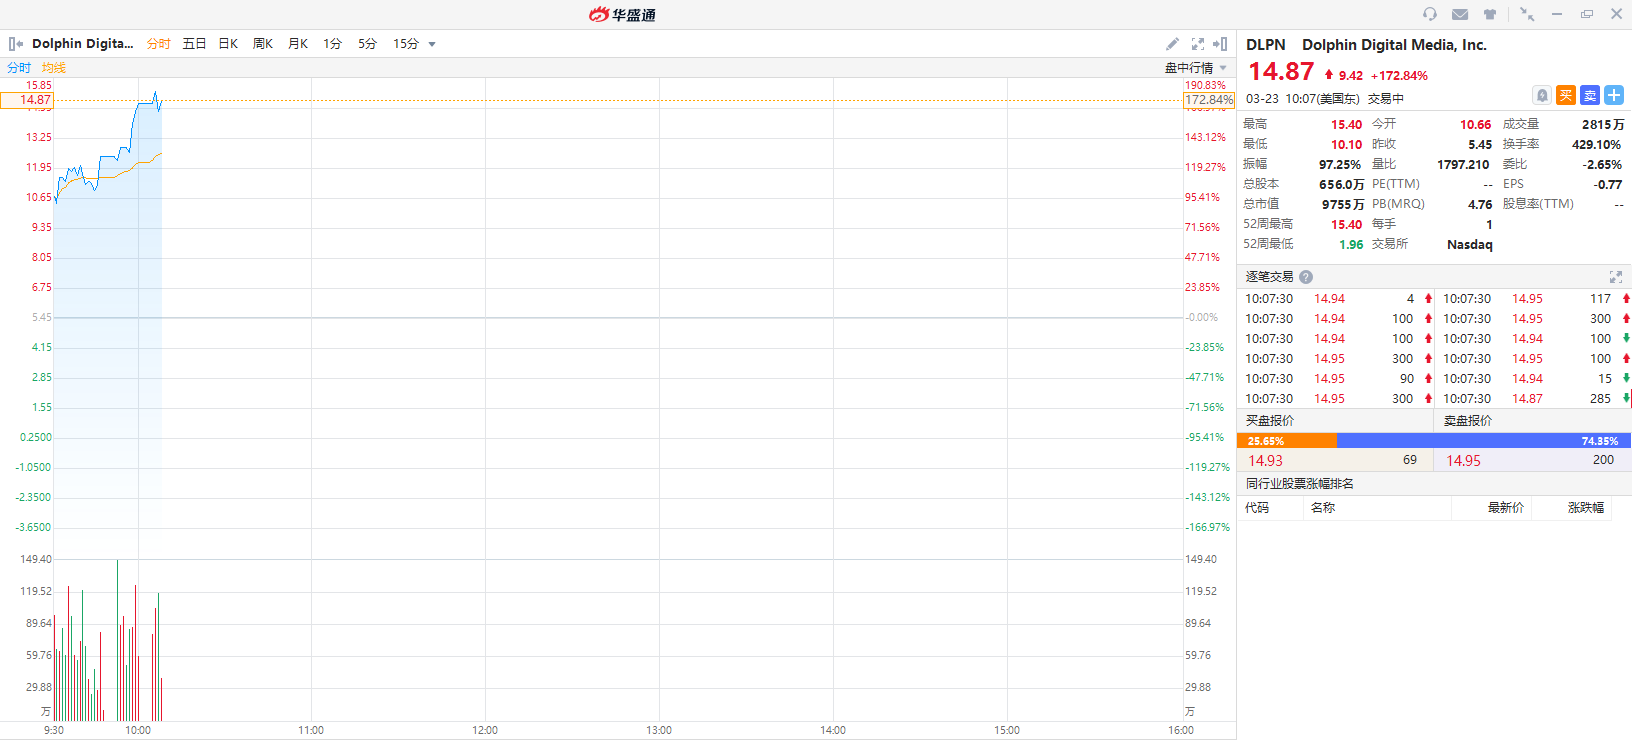Toggle the orange 均线 average line legend
Screen dimensions: 1632x740
(54, 68)
